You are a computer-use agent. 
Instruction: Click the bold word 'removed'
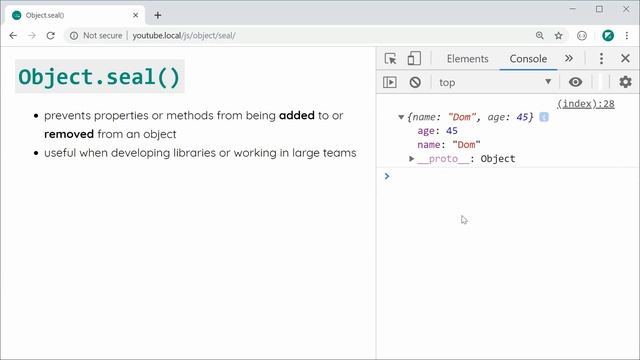tap(69, 134)
